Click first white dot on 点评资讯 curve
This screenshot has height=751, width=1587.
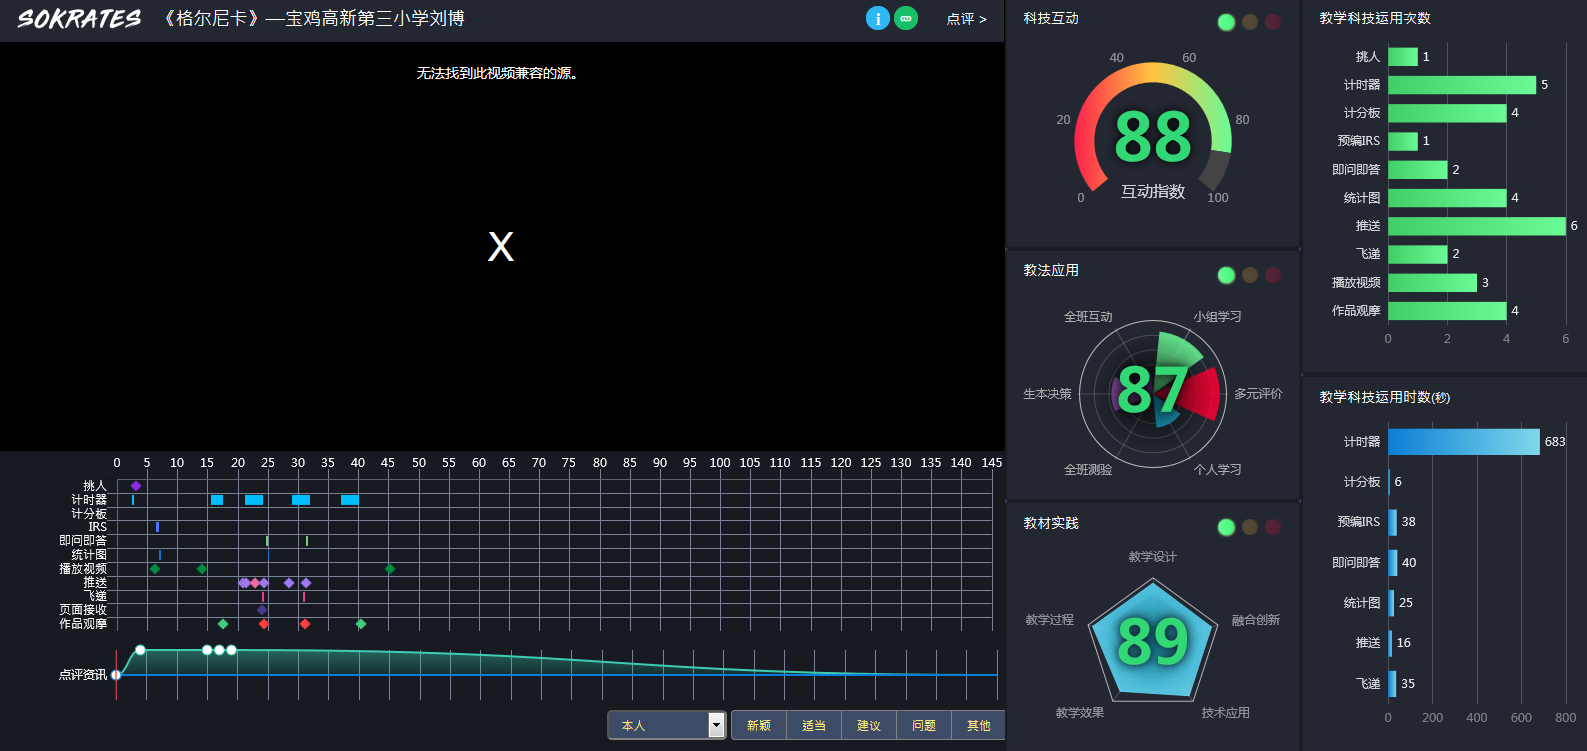[140, 650]
